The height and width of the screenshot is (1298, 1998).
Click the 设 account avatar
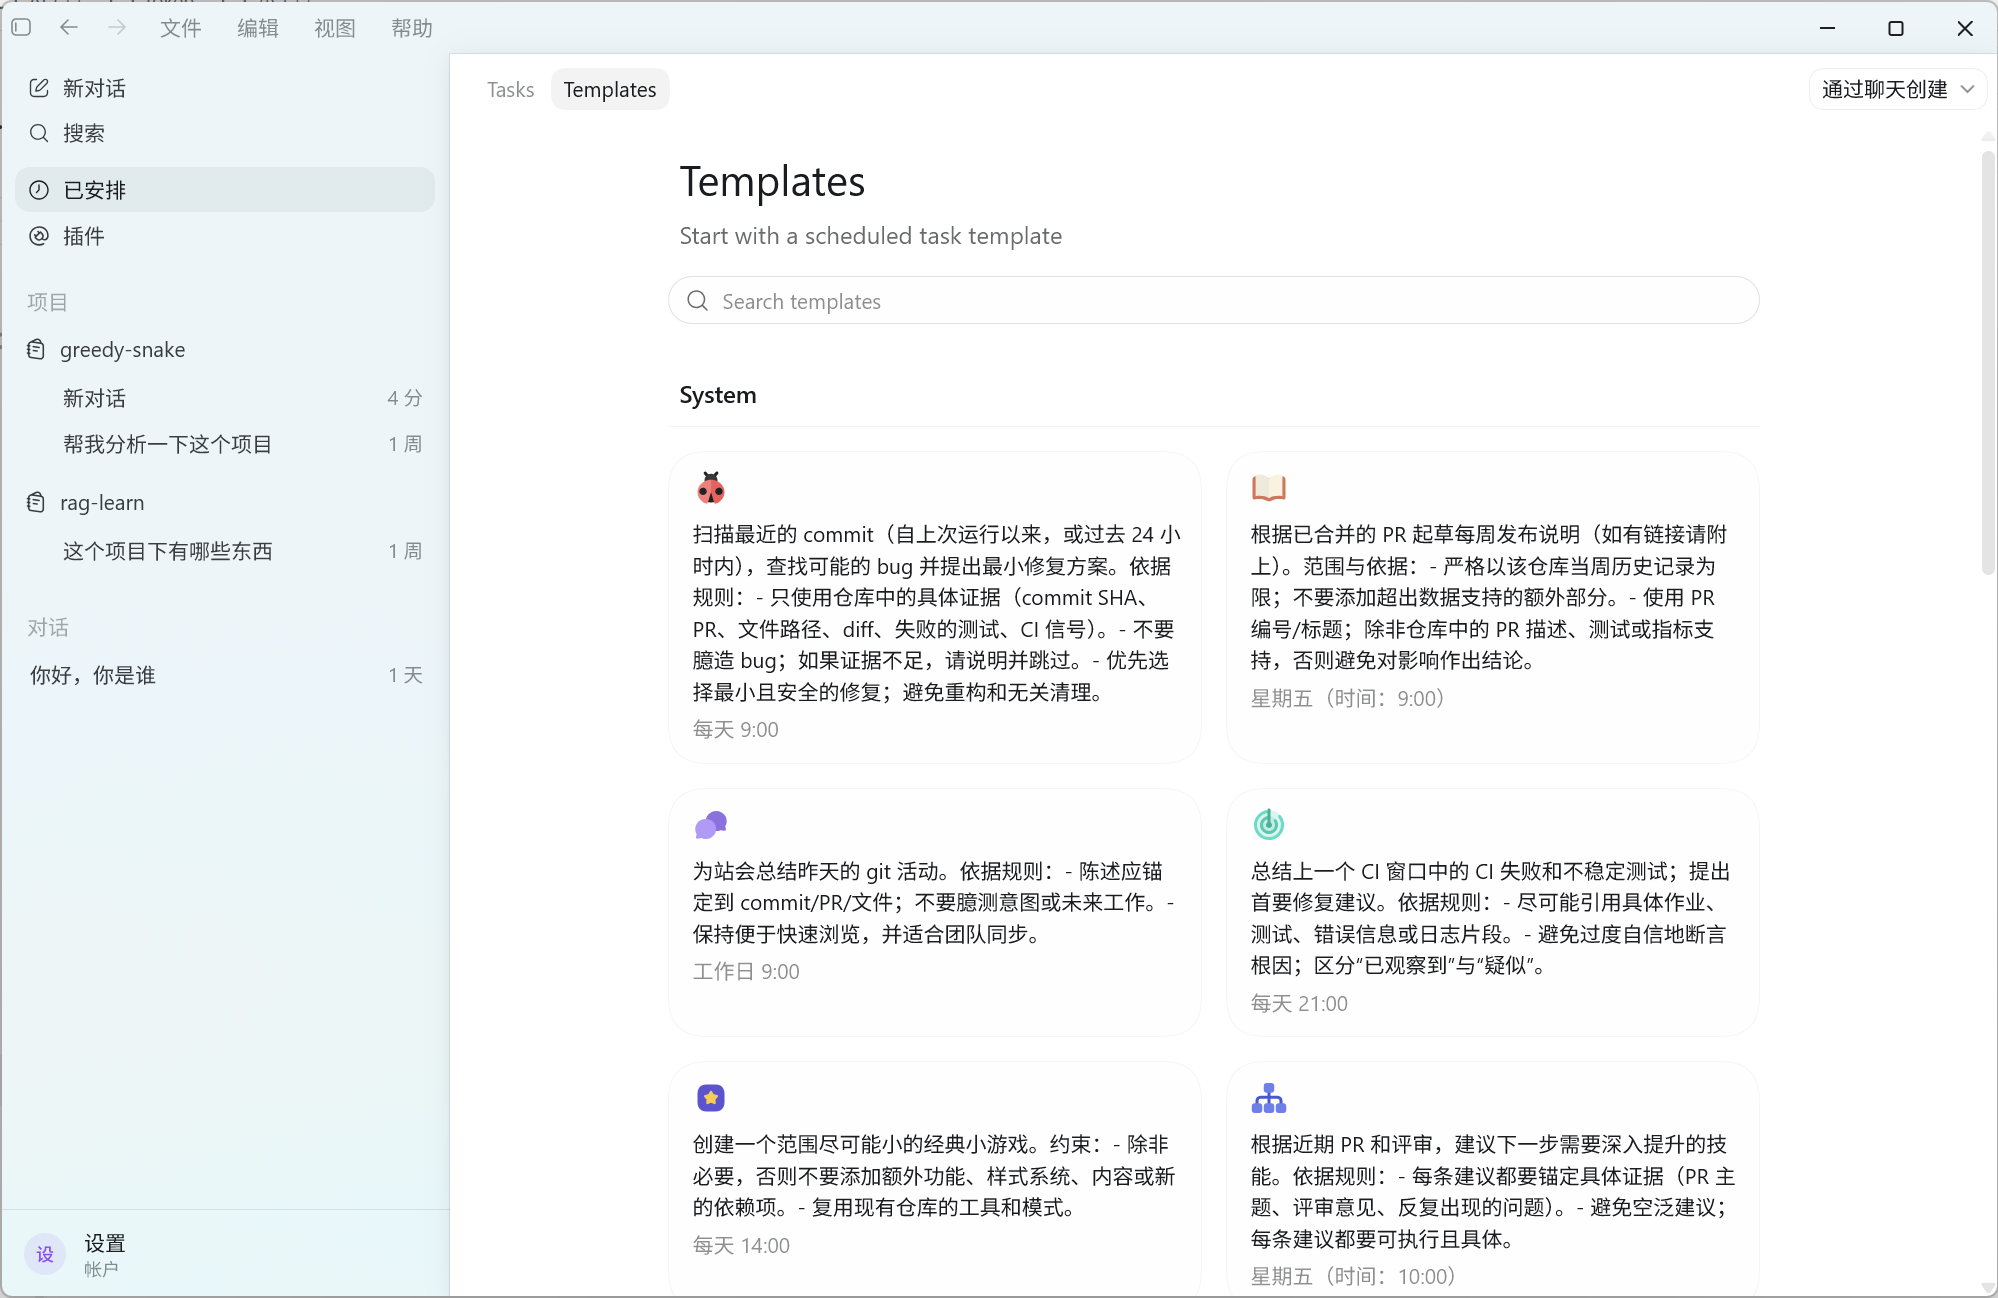[45, 1254]
